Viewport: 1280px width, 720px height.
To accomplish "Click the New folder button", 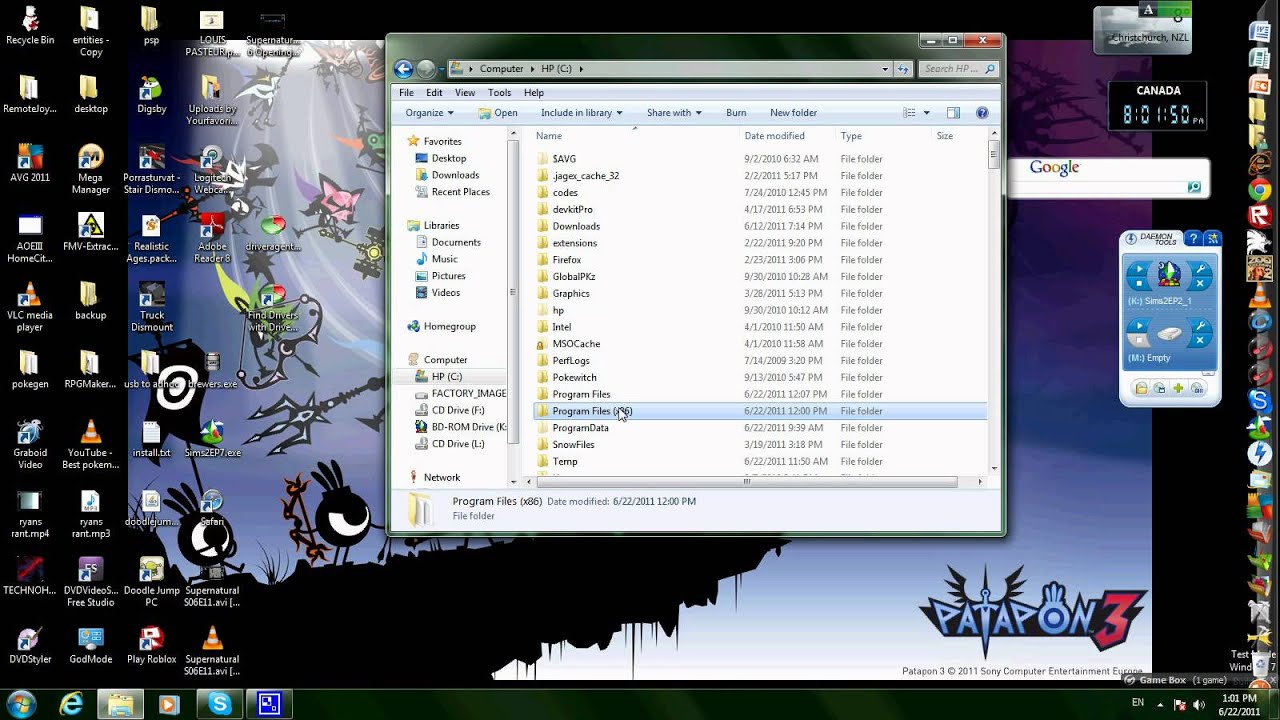I will [x=793, y=113].
